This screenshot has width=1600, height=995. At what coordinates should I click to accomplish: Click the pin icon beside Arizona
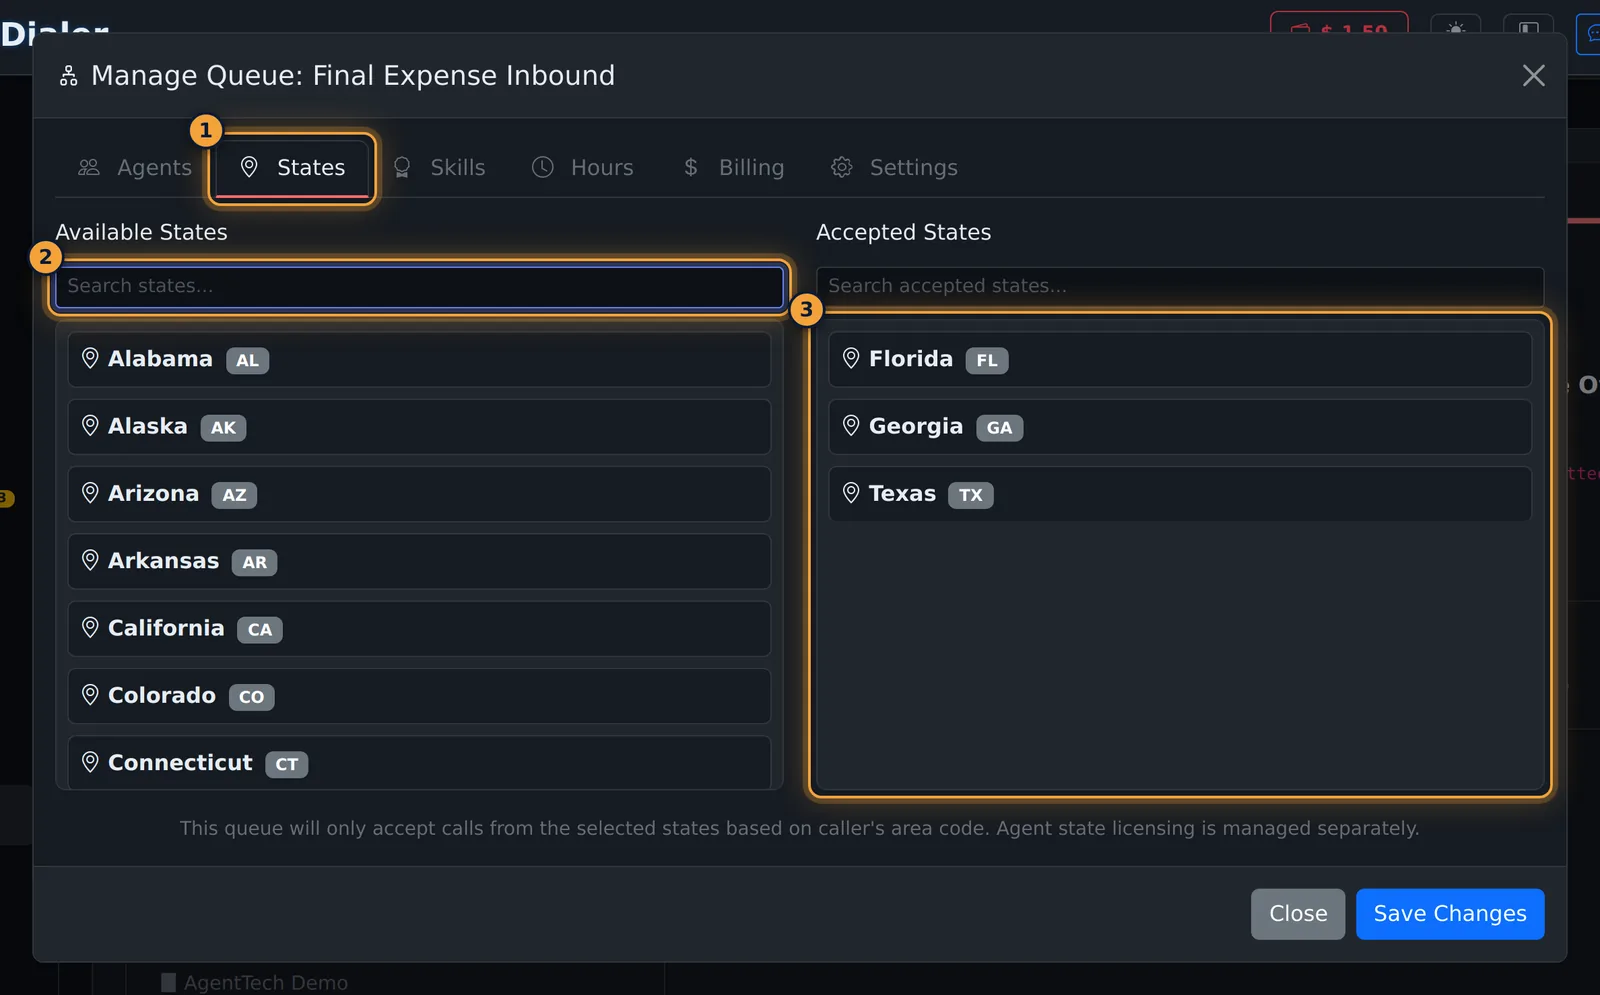tap(90, 493)
